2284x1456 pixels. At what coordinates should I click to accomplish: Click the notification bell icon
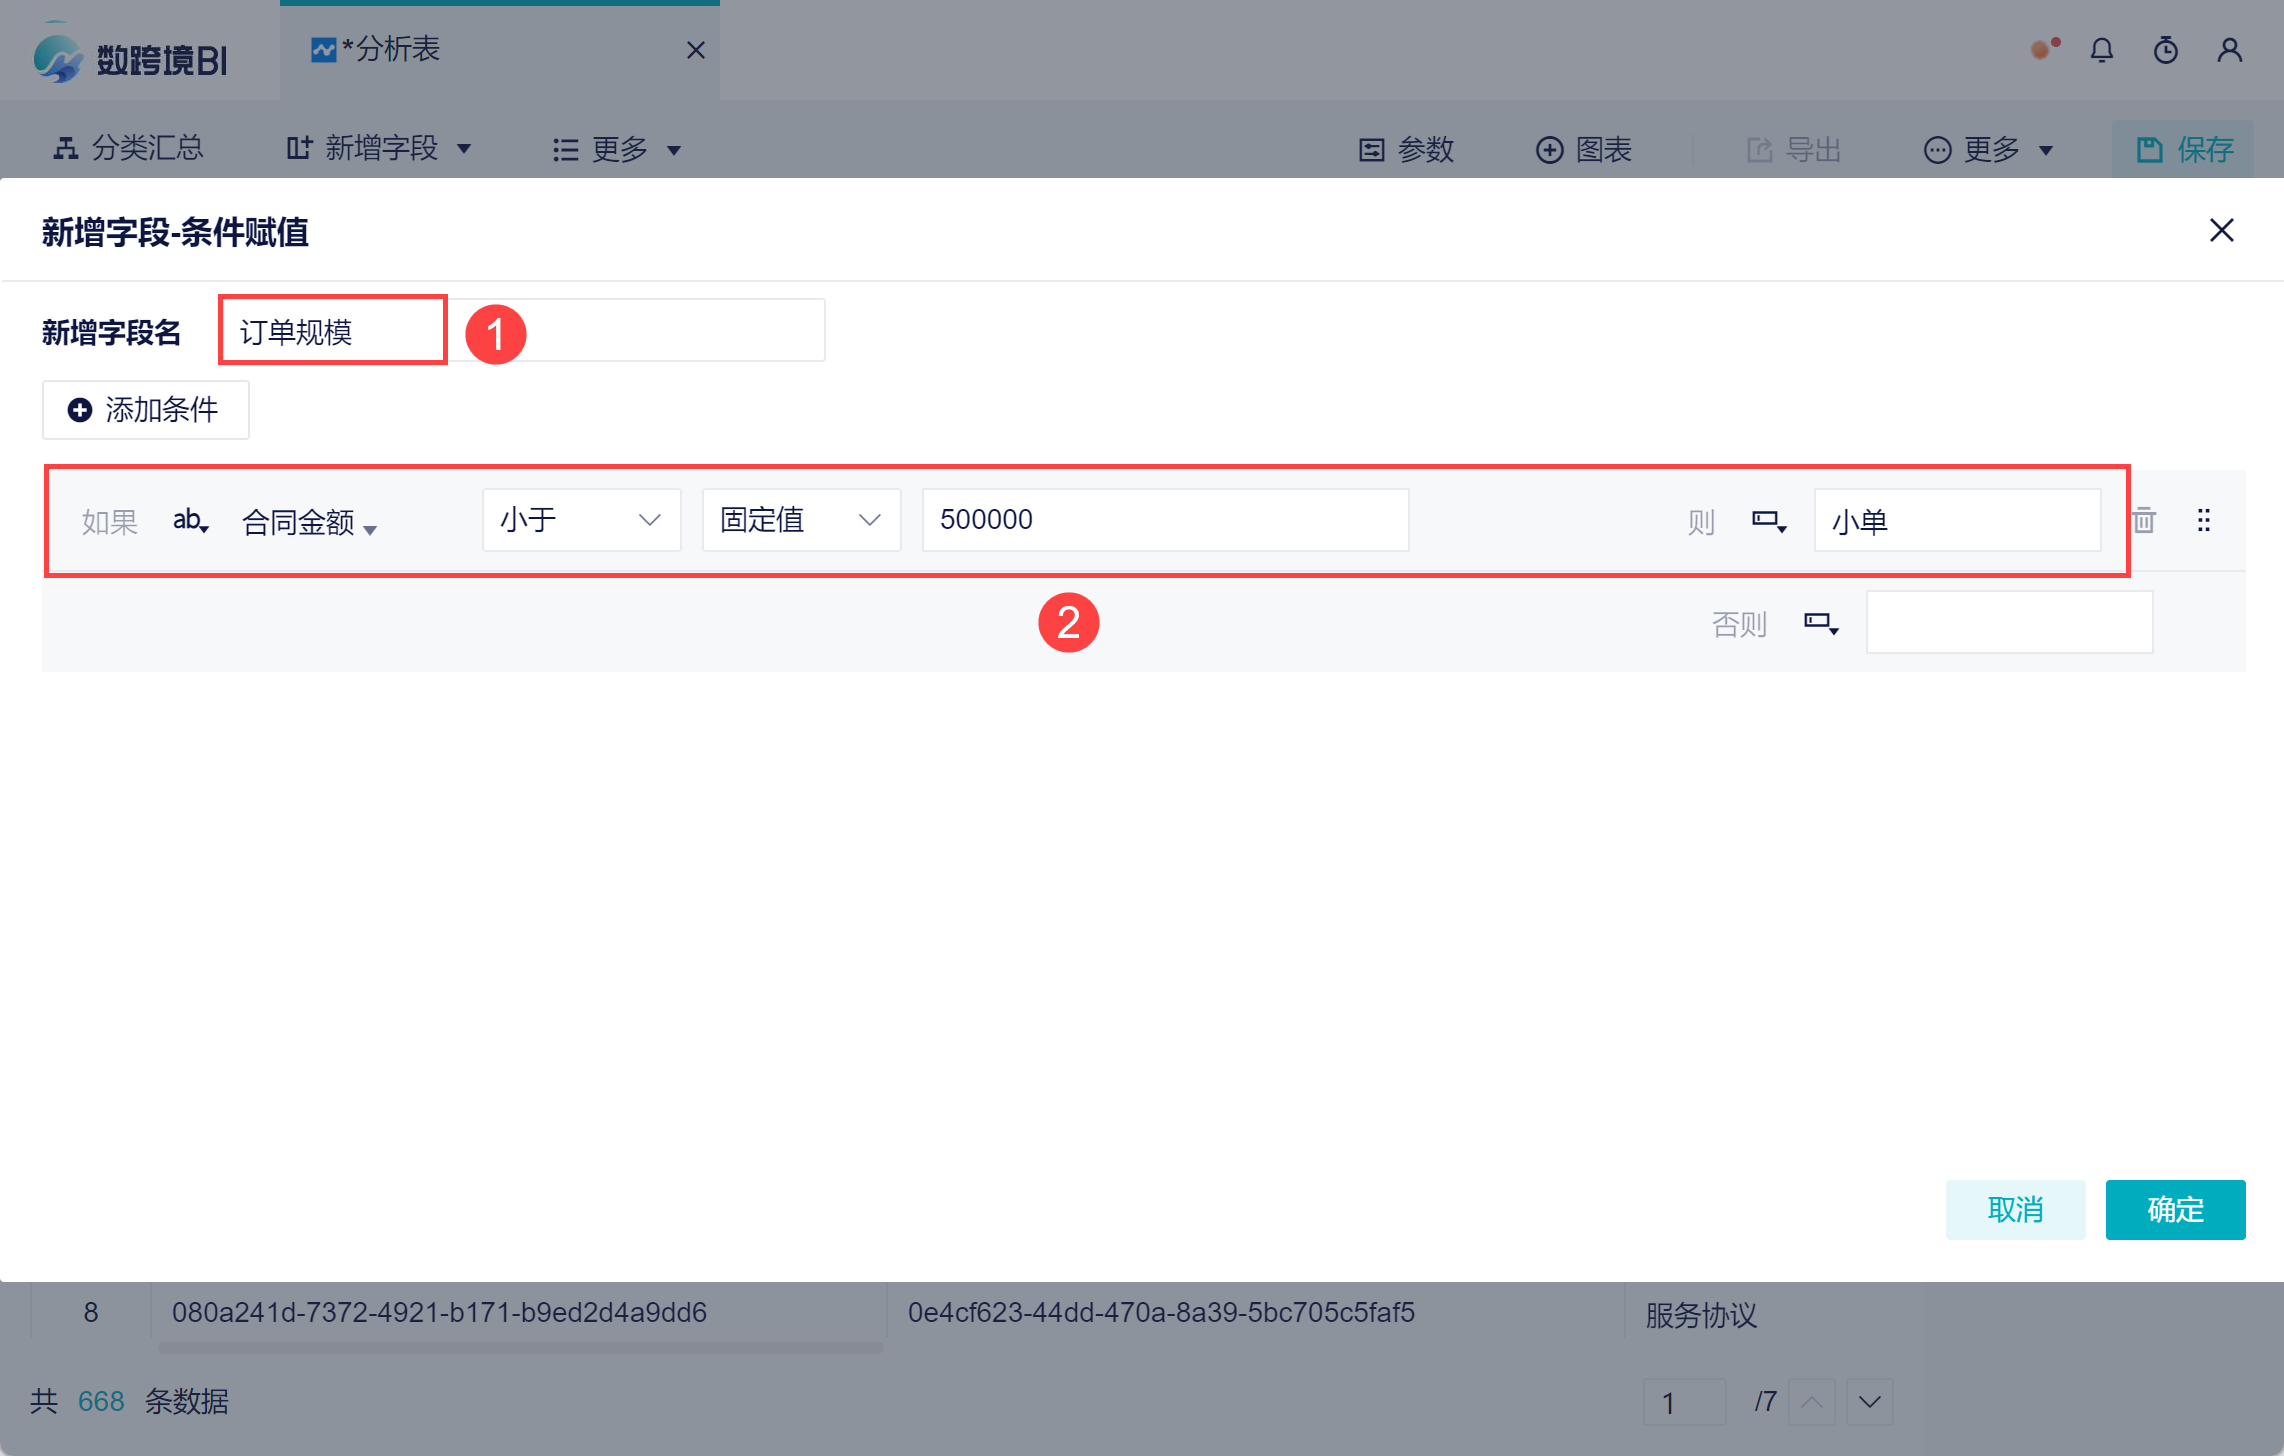point(2102,50)
